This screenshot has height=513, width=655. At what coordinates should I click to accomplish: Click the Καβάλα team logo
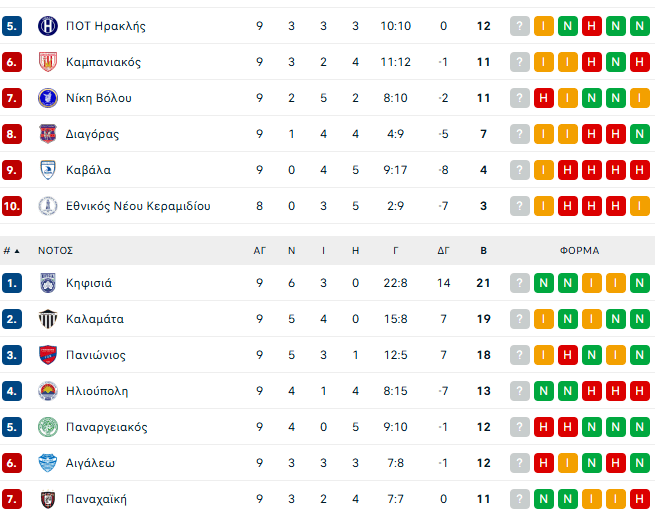pyautogui.click(x=47, y=170)
